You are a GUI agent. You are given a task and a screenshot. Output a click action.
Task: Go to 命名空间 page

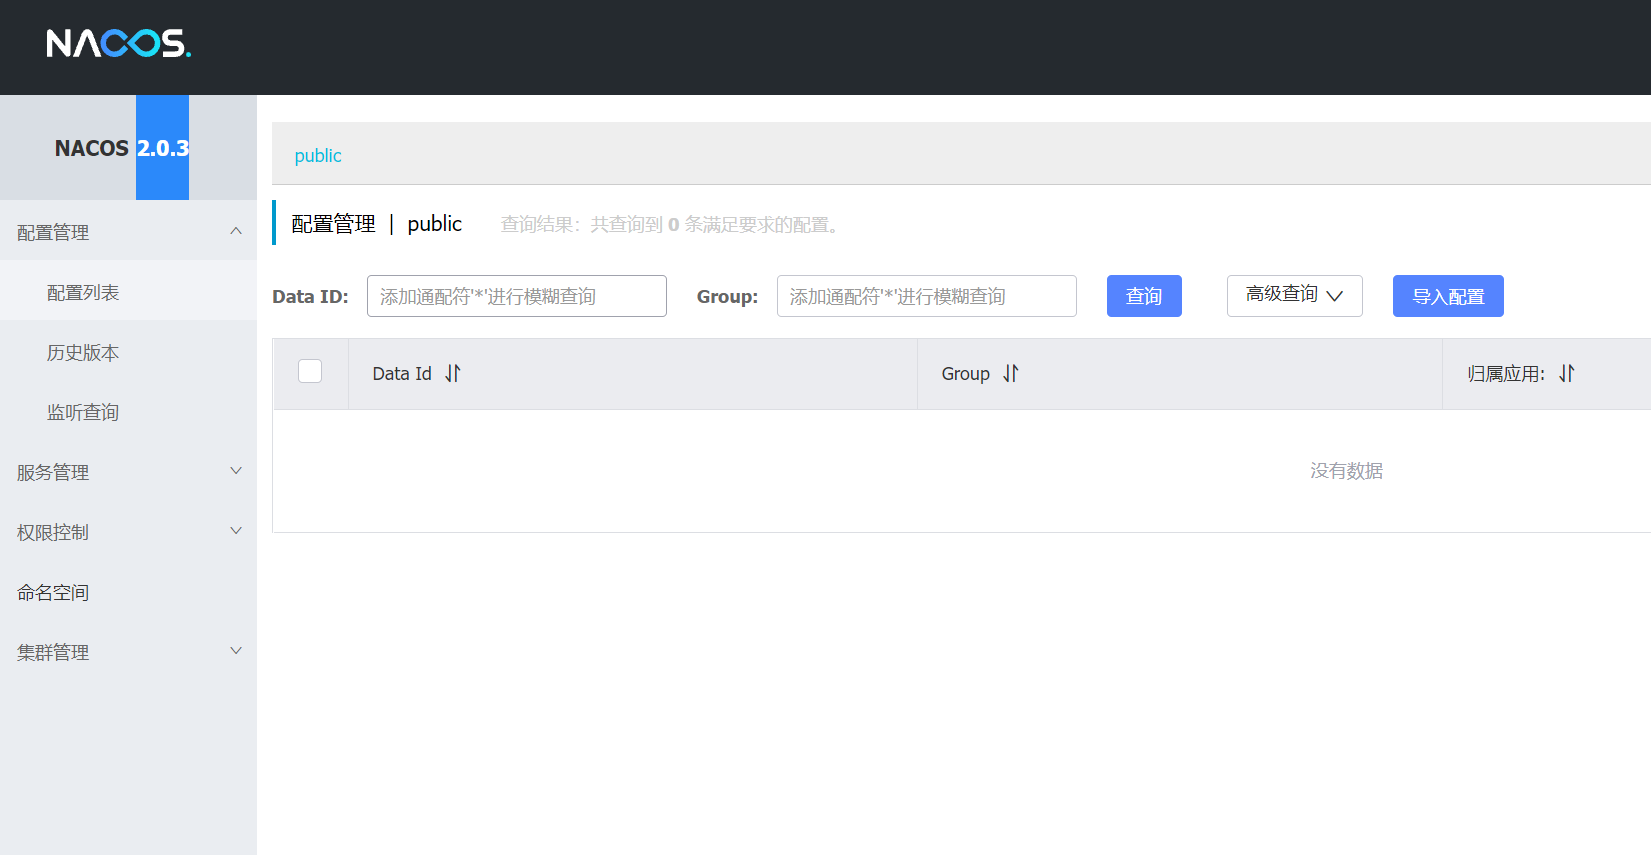(53, 592)
